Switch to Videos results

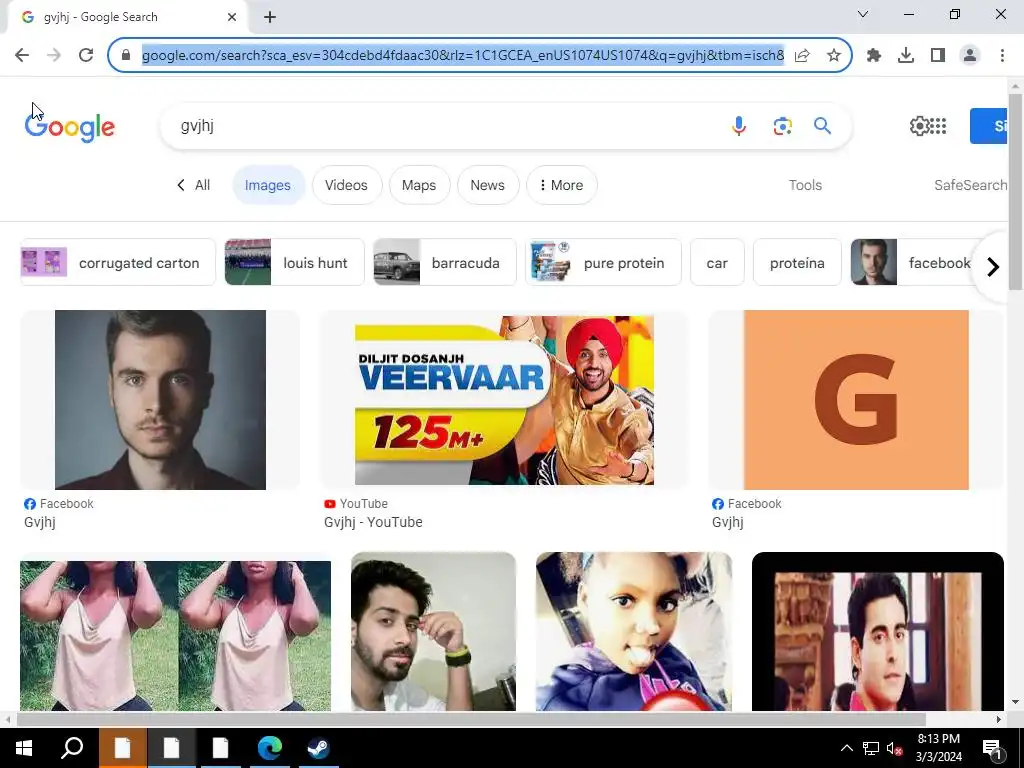coord(346,185)
